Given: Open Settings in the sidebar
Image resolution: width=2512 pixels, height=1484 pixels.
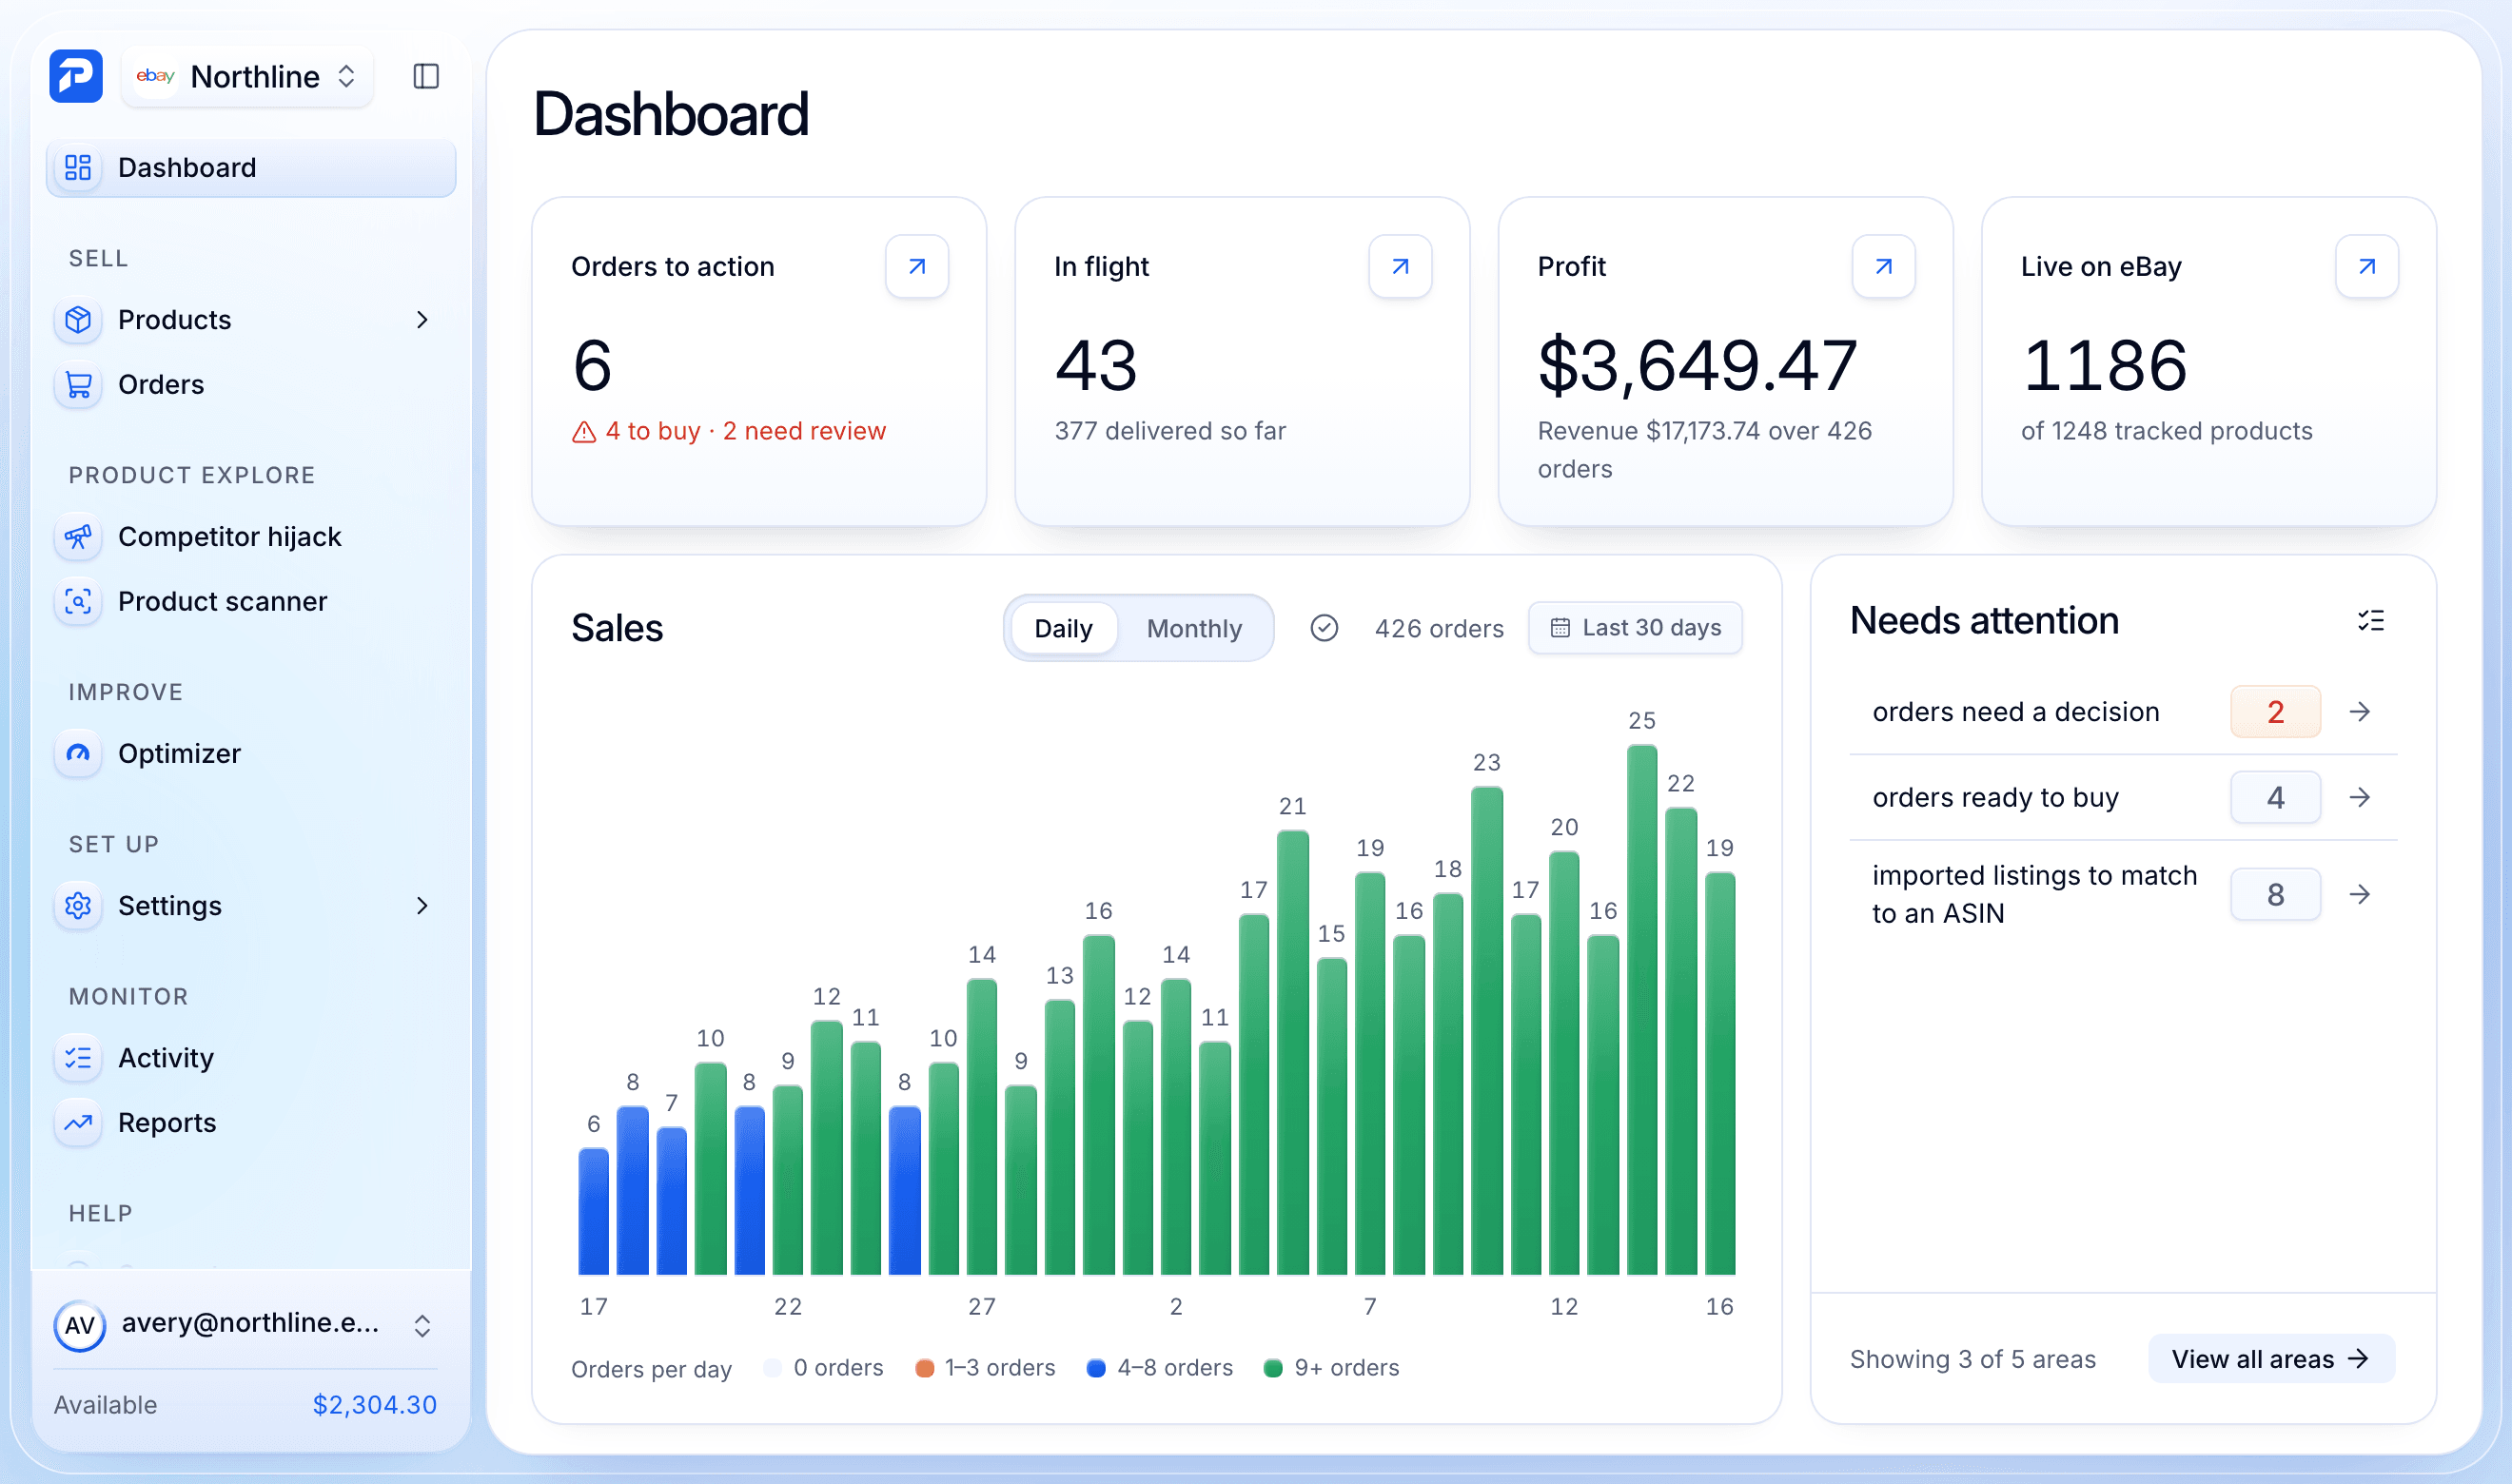Looking at the screenshot, I should pos(251,906).
